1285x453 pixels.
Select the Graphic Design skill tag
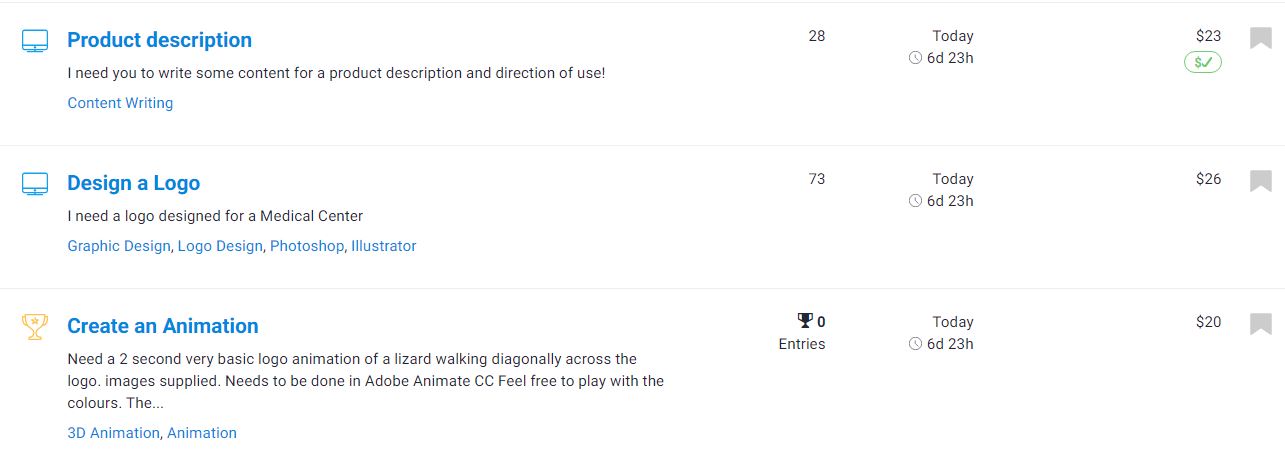tap(119, 246)
